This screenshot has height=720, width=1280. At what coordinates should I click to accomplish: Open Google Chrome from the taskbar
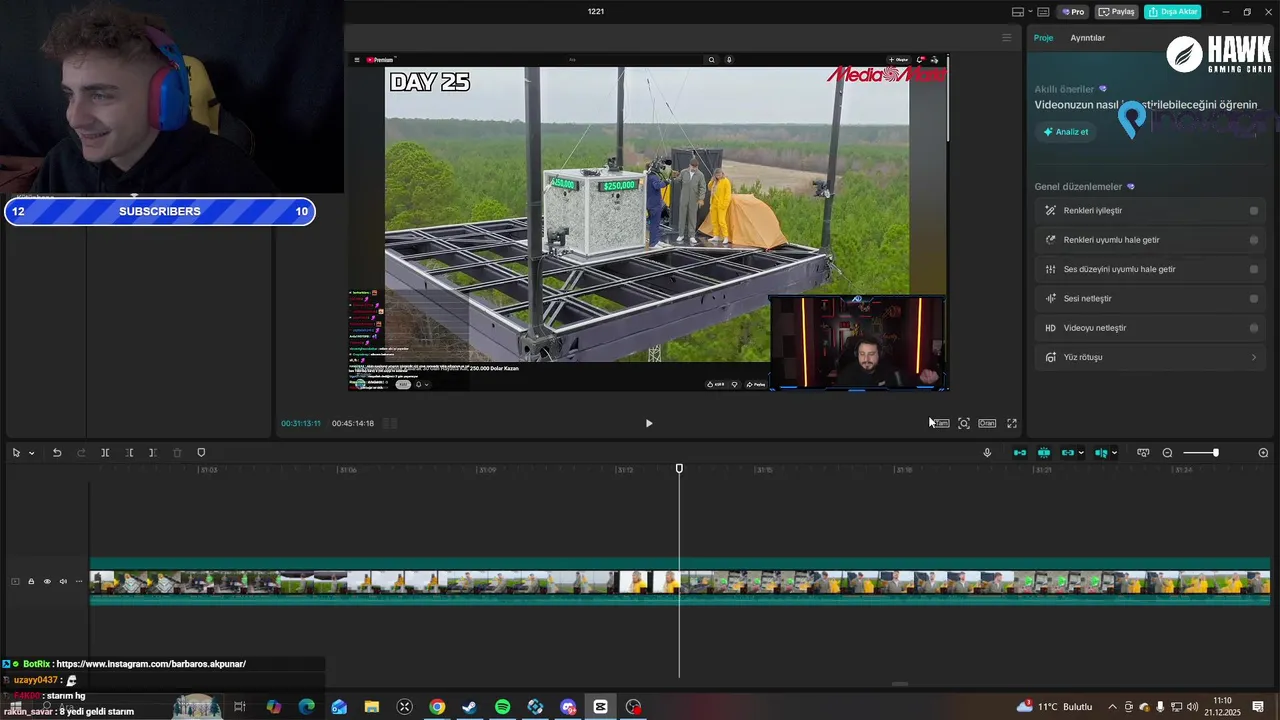click(437, 707)
